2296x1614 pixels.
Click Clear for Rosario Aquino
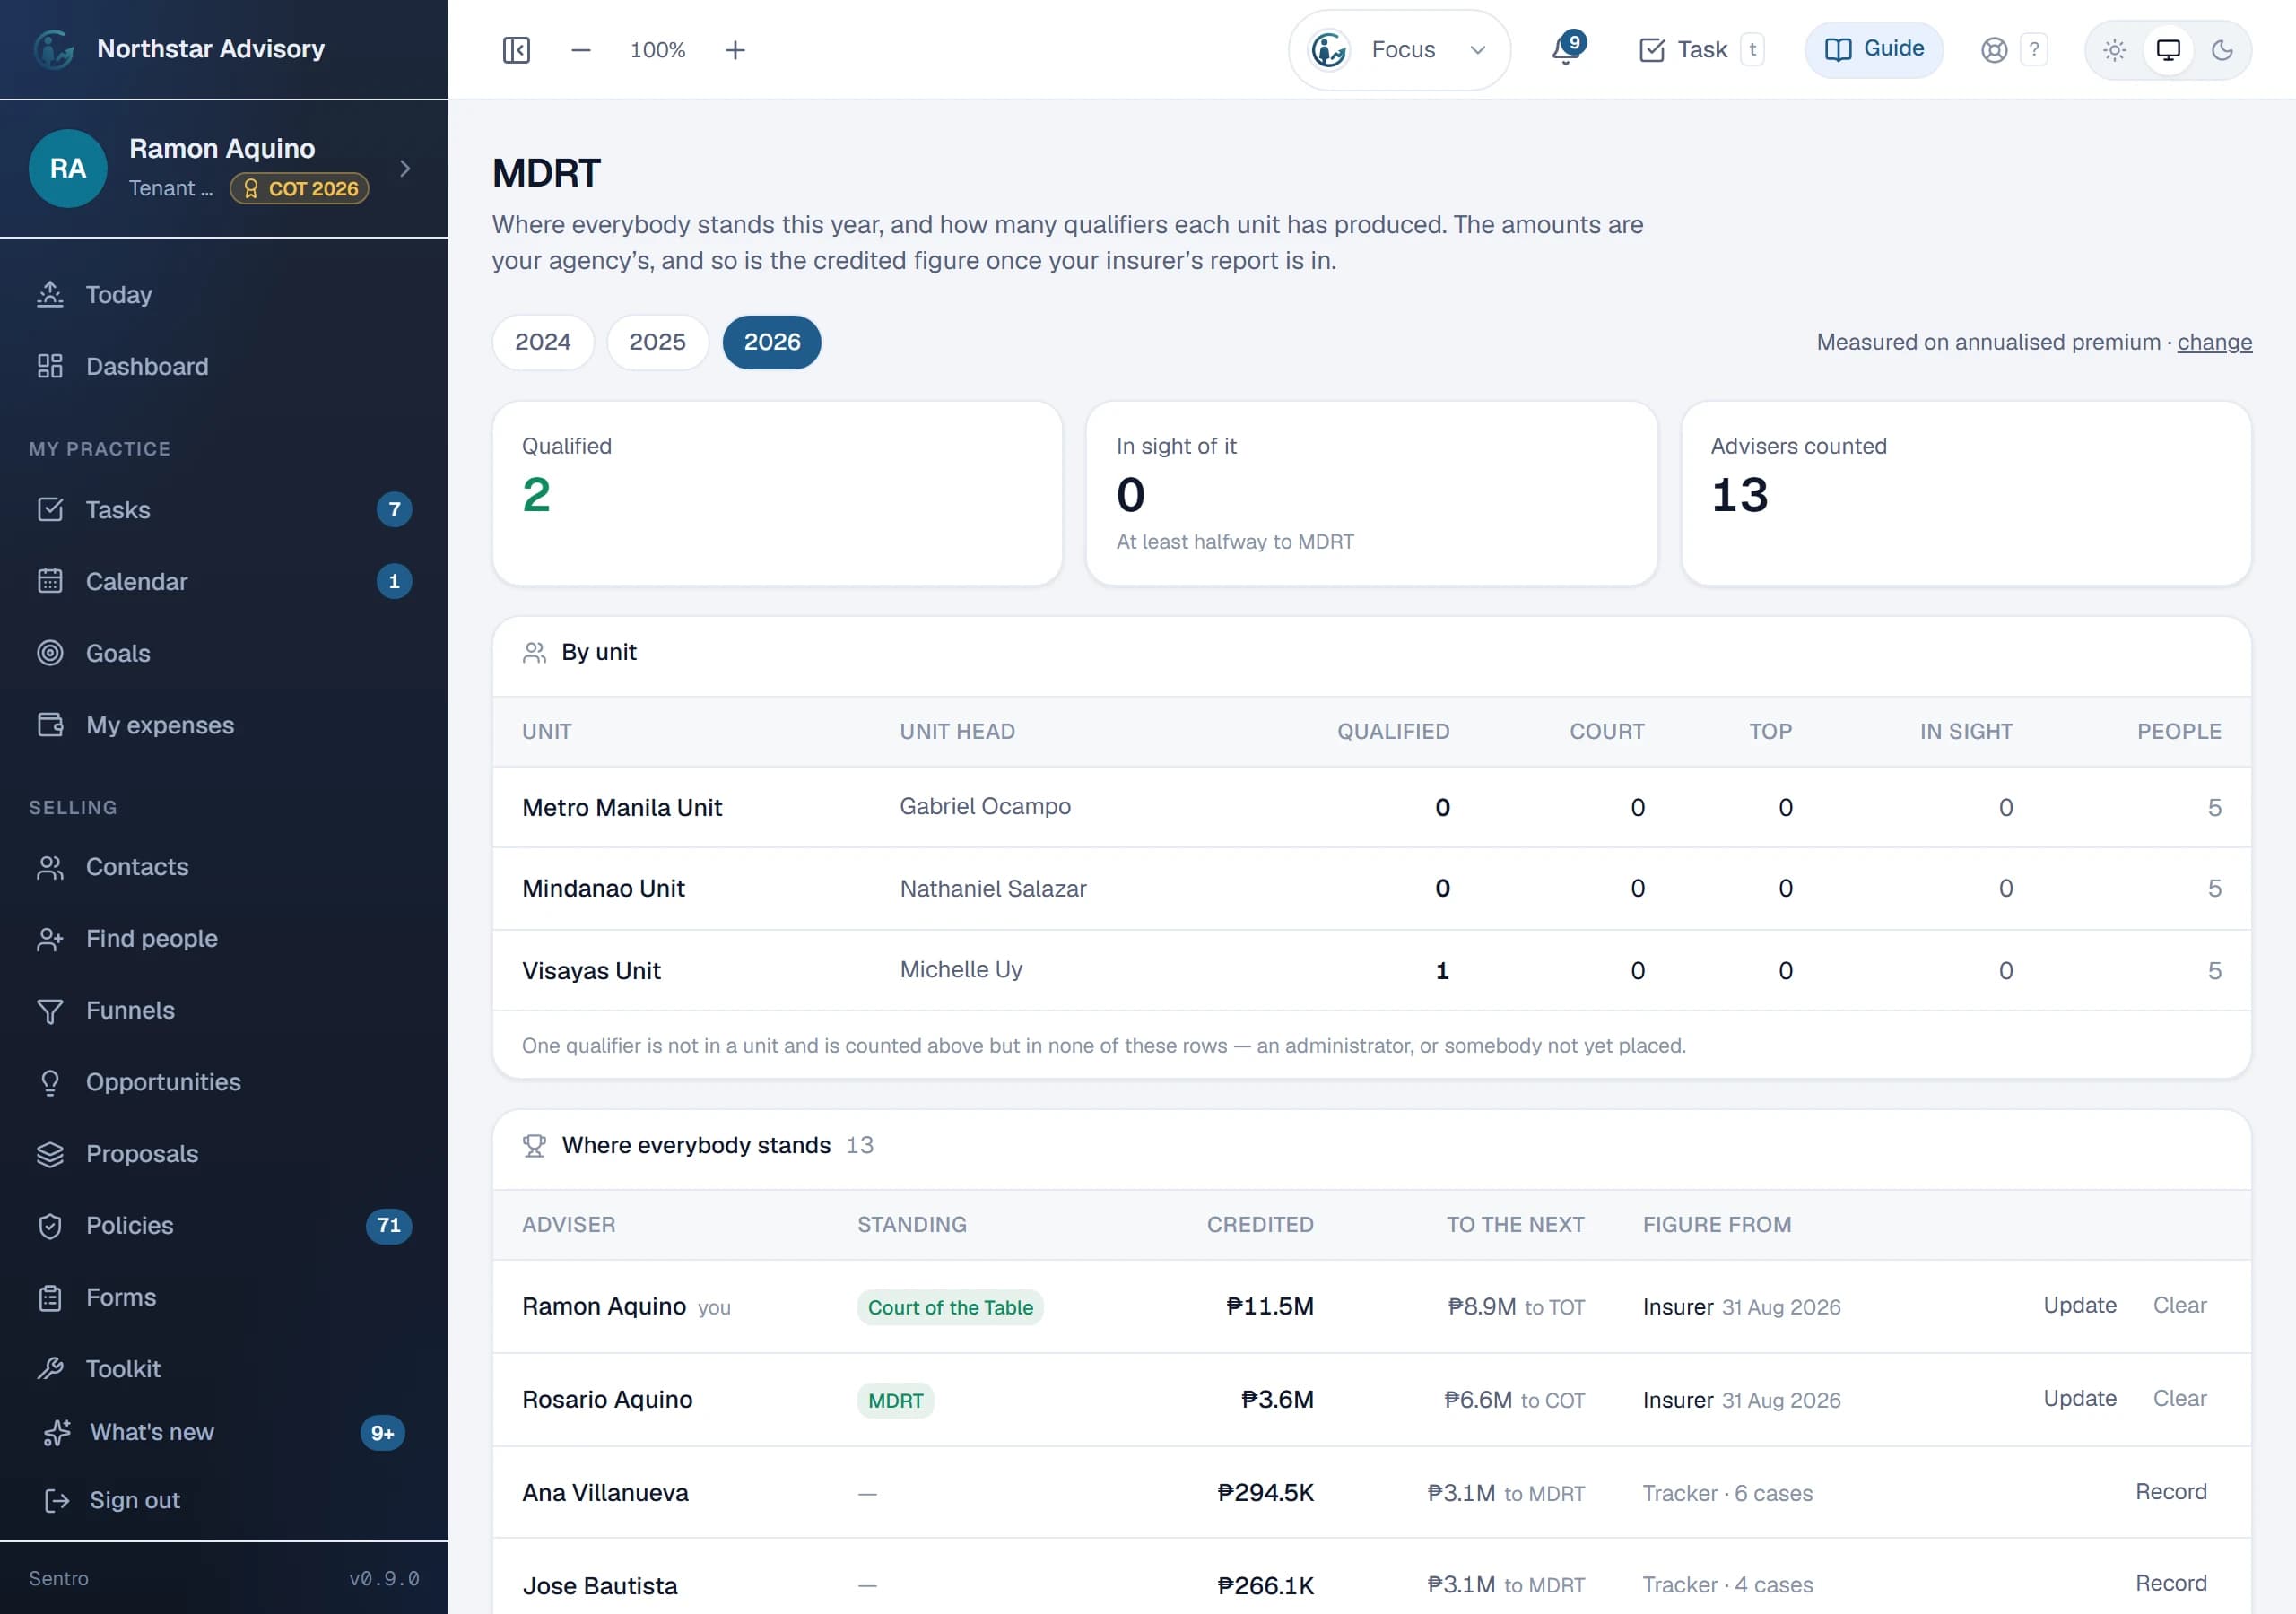(x=2179, y=1399)
